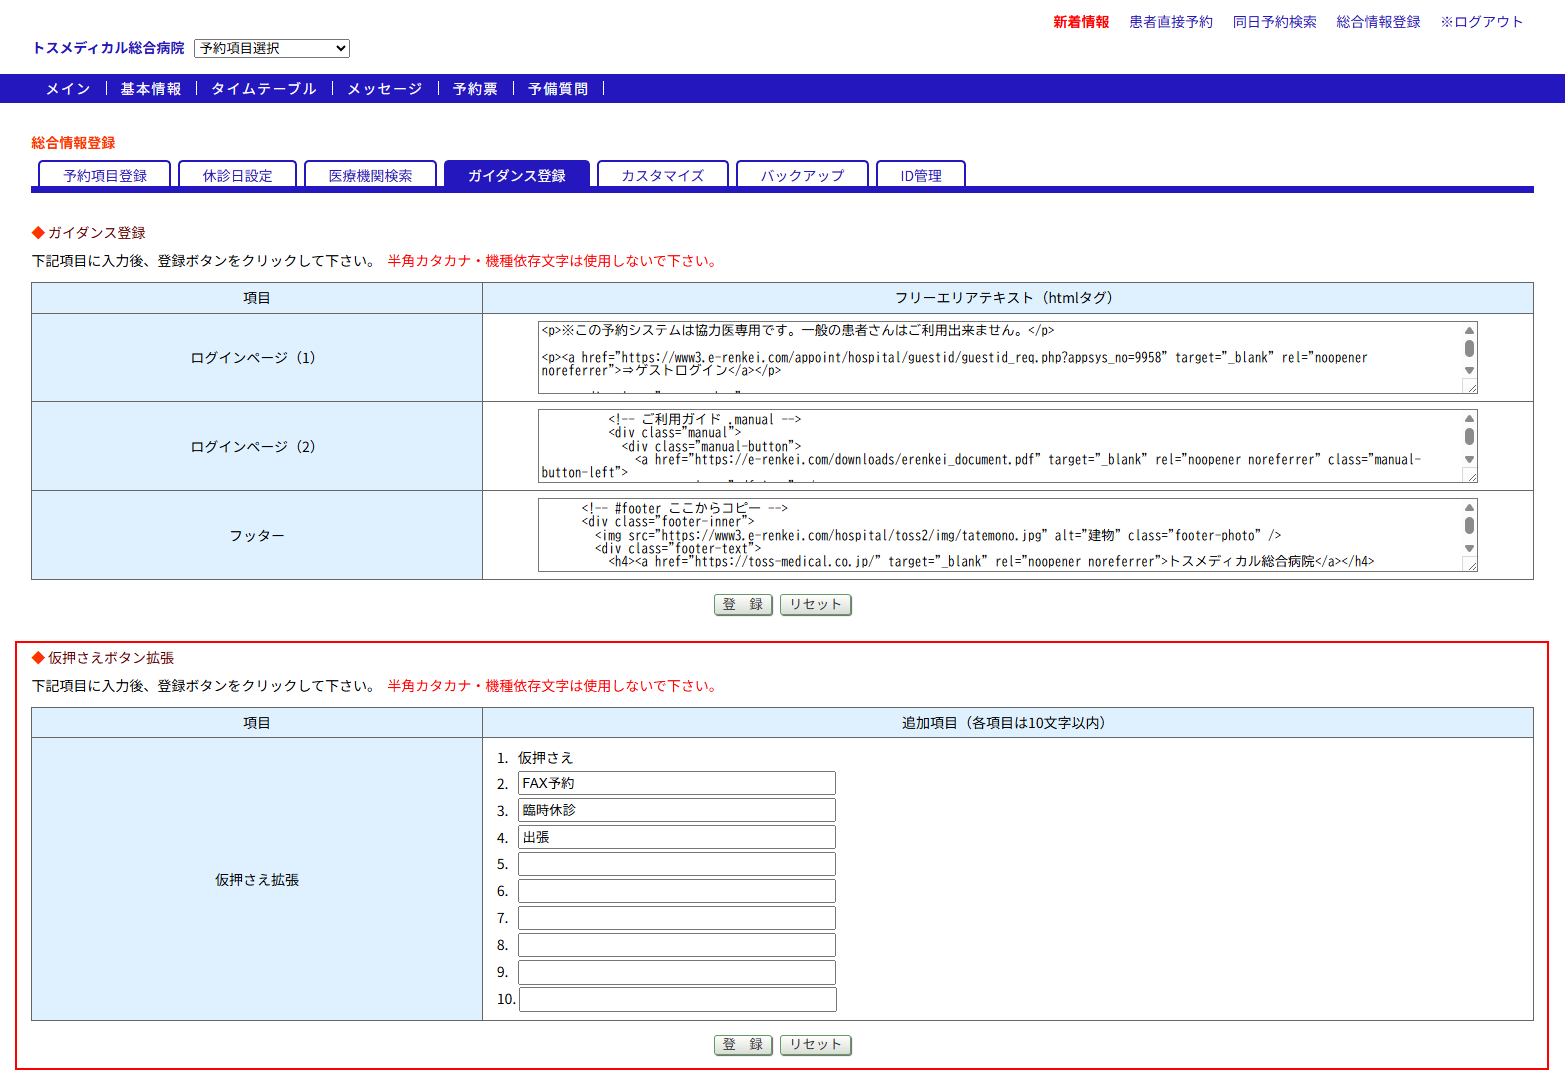Click 登録 button under 仮押さえ拡張 table
Image resolution: width=1565 pixels, height=1077 pixels.
(x=743, y=1044)
